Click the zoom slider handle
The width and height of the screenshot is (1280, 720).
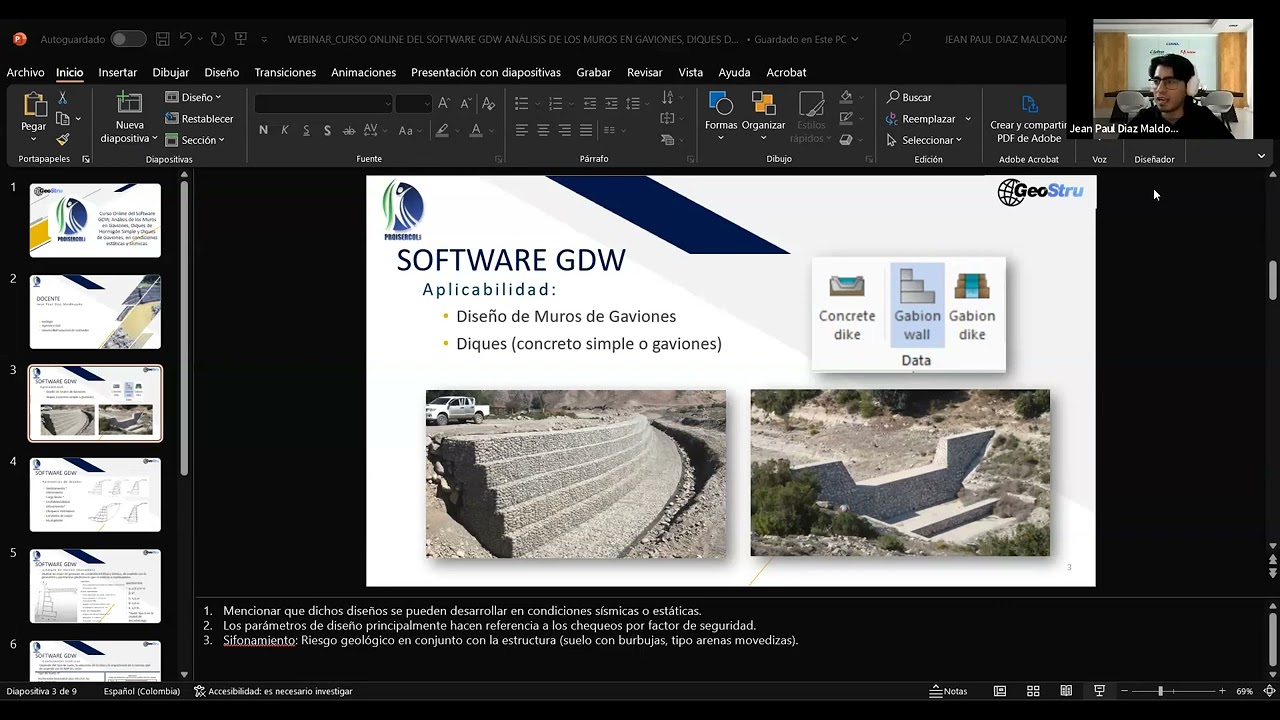click(x=1160, y=691)
